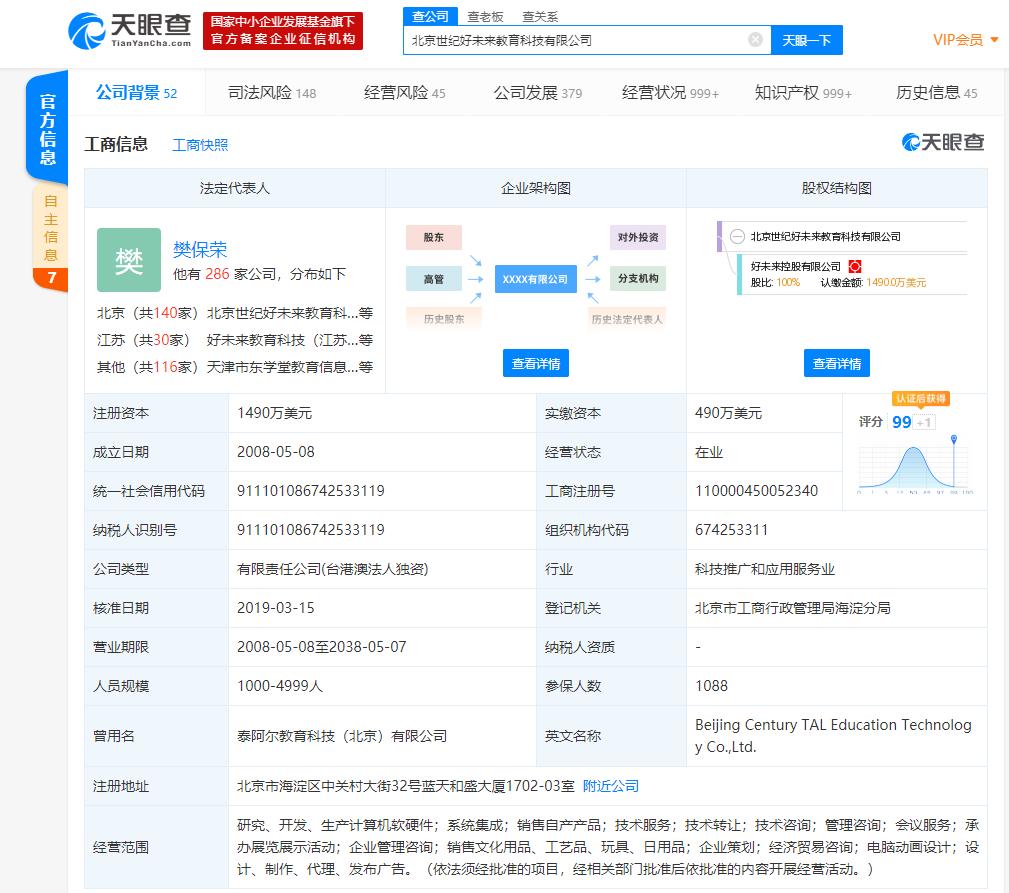Image resolution: width=1009 pixels, height=893 pixels.
Task: Collapse the 北京世纪好未来教育科技有限公司 equity tree node
Action: point(737,237)
